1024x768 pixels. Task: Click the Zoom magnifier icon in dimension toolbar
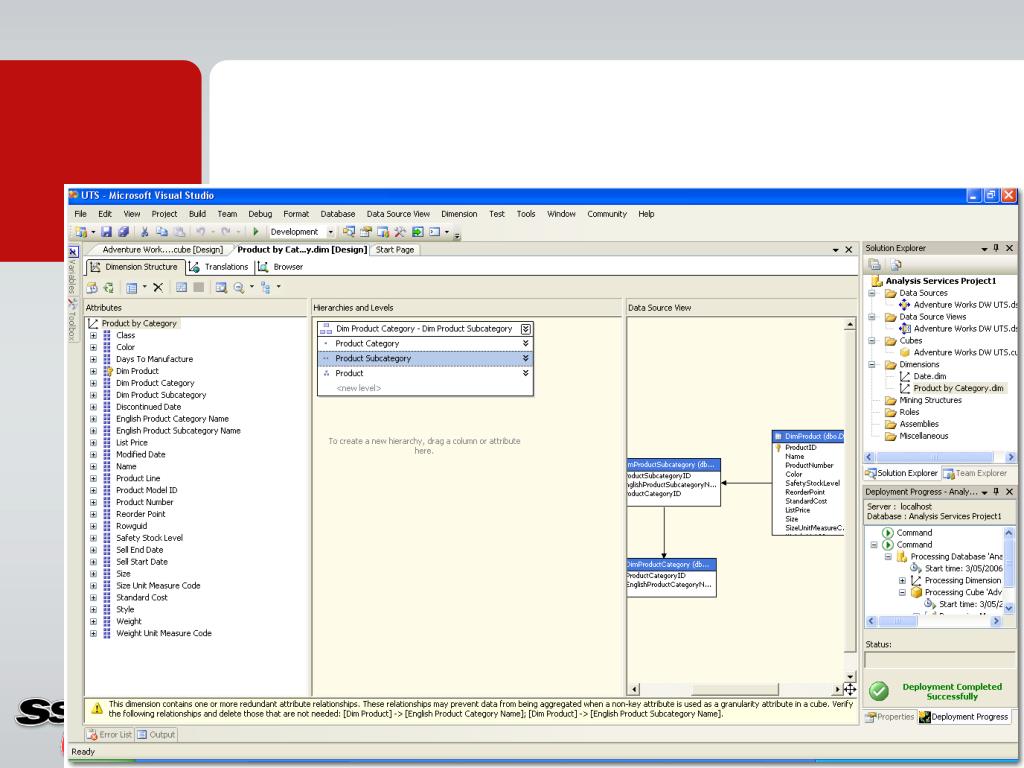[x=239, y=287]
